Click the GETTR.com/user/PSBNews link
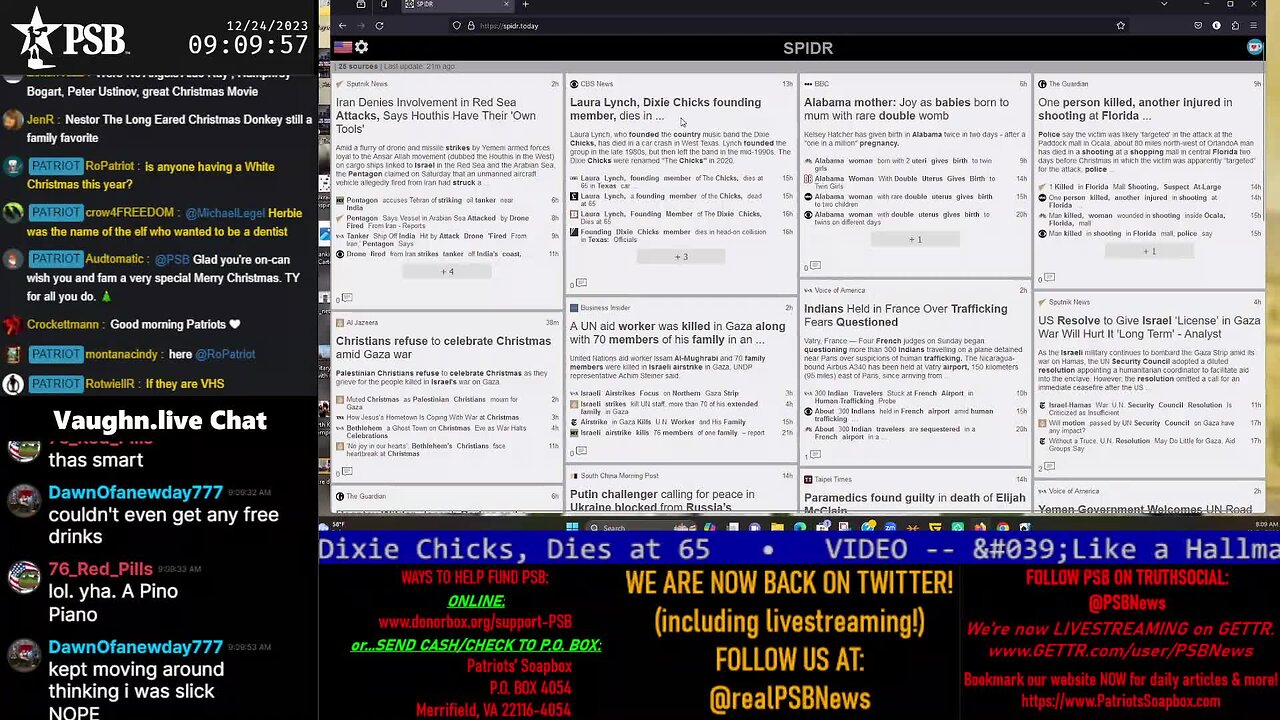This screenshot has width=1280, height=720. (1120, 651)
